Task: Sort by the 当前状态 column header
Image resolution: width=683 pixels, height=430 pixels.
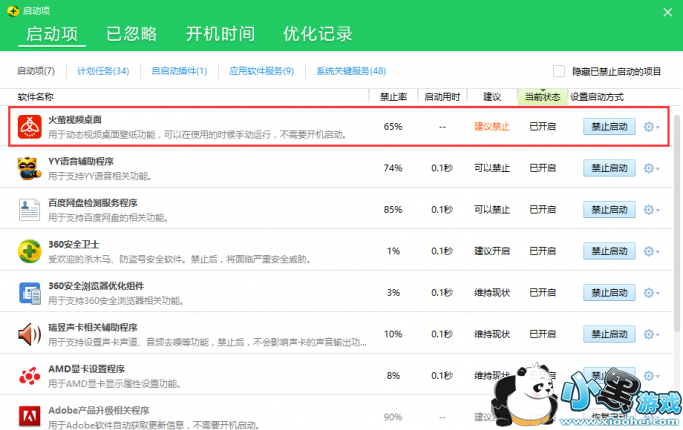Action: click(542, 97)
